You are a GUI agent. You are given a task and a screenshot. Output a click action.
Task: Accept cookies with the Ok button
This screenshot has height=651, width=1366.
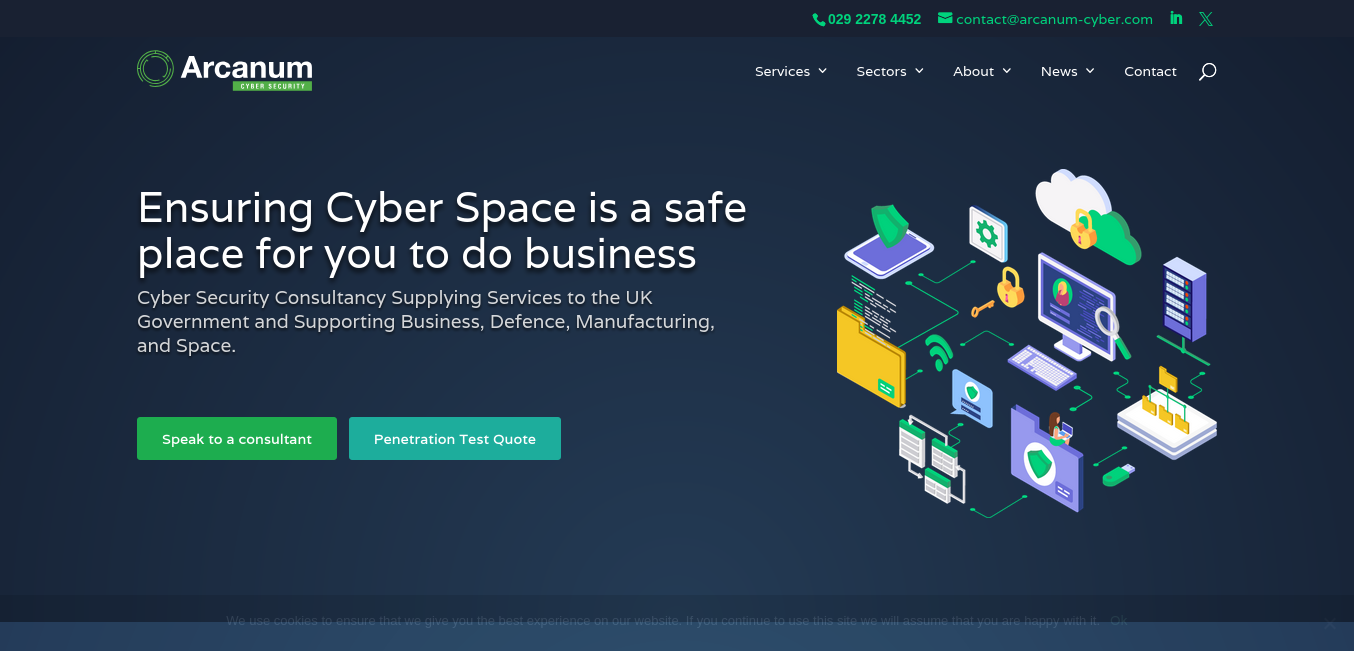[x=1118, y=621]
